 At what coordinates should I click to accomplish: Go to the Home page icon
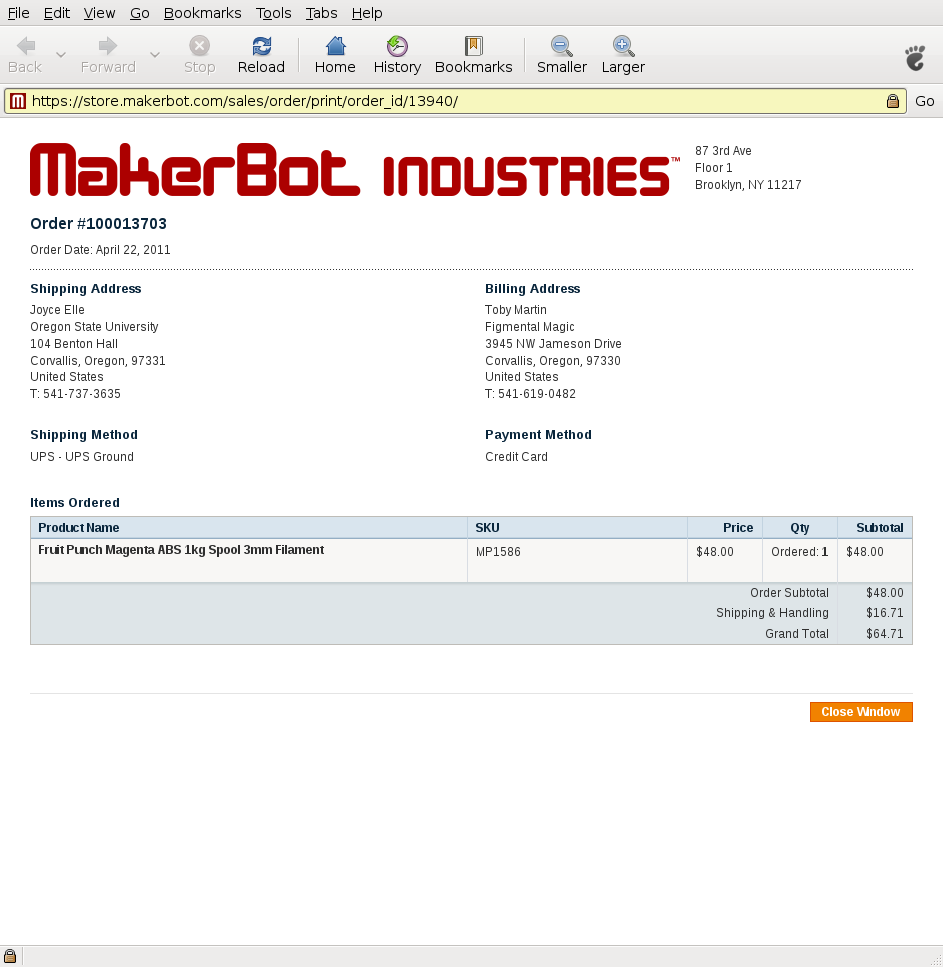coord(336,46)
